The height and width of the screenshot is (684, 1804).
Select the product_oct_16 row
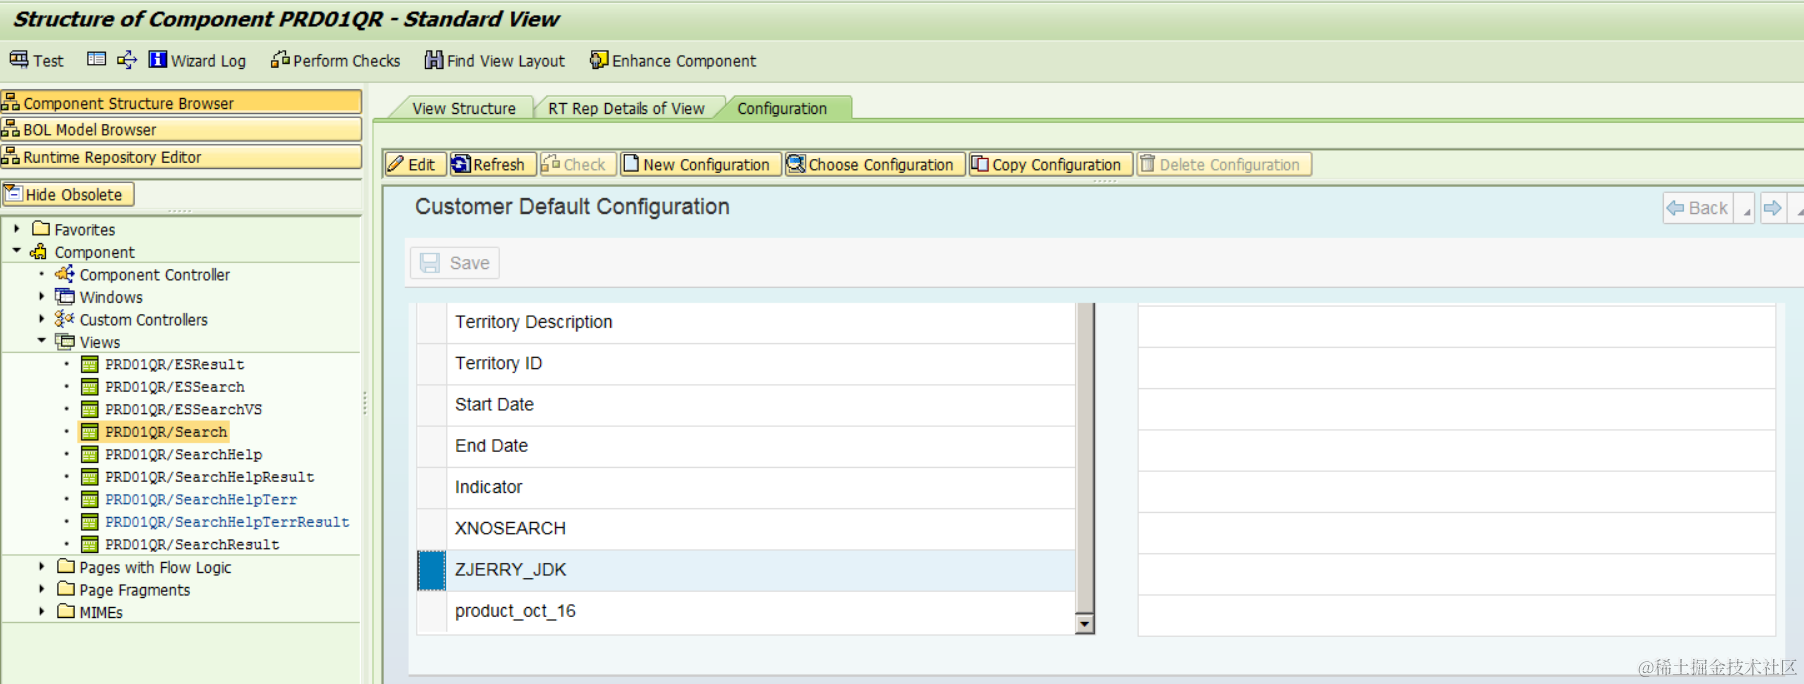(x=746, y=611)
